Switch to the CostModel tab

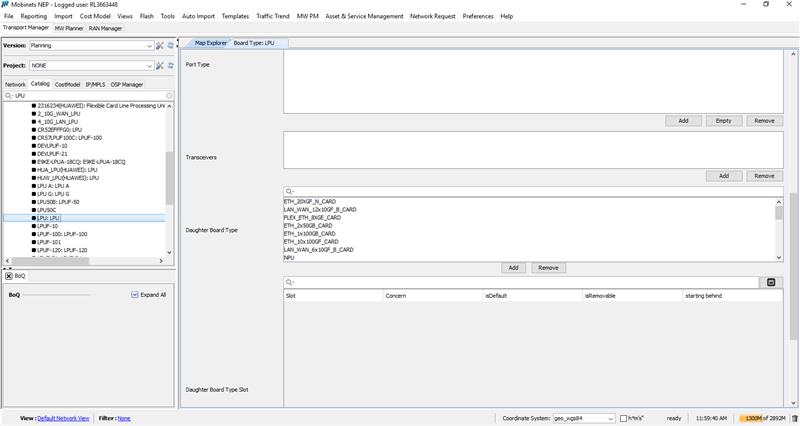[x=67, y=85]
